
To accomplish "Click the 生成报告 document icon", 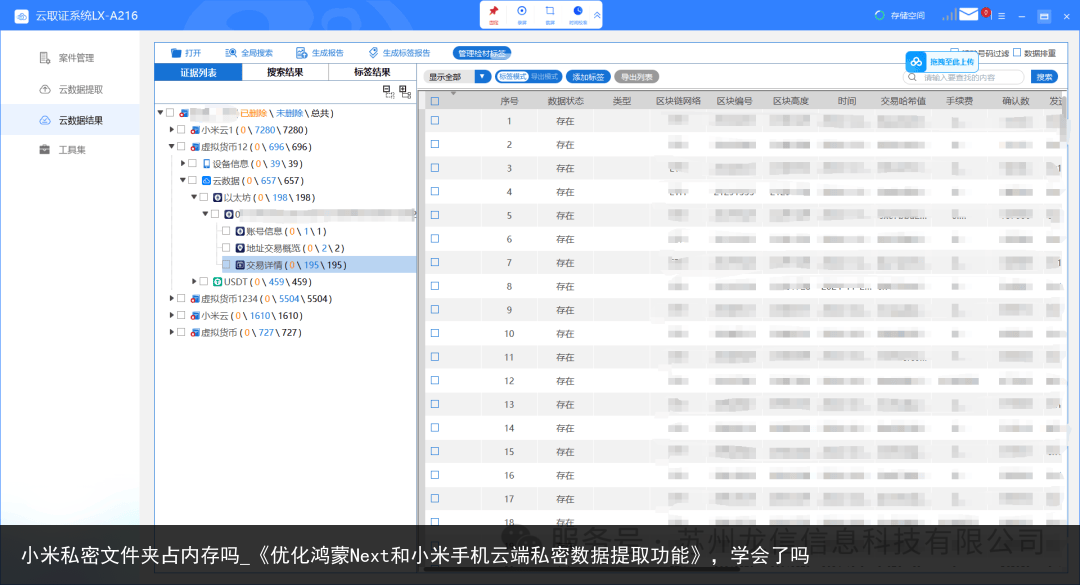I will click(302, 53).
